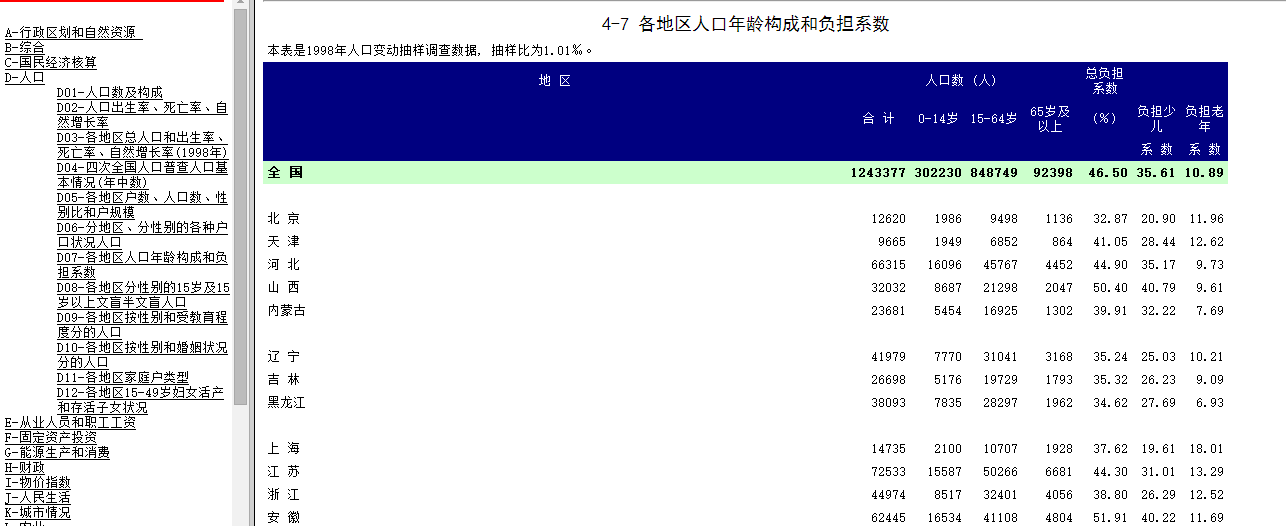This screenshot has height=526, width=1286.
Task: Open the J-人民生活 category link
Action: [38, 497]
